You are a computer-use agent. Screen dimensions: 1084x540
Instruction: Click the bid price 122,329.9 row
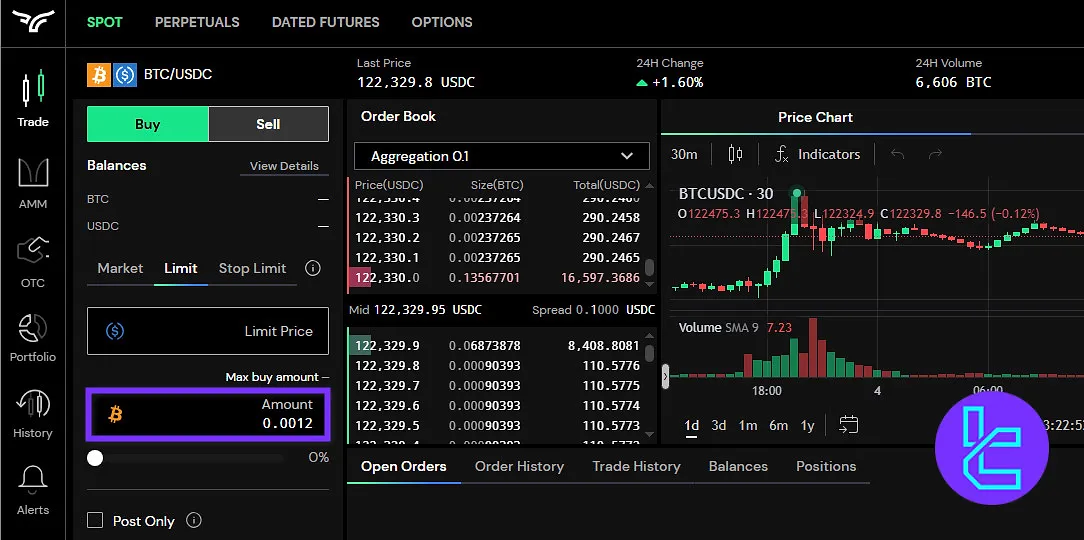click(497, 345)
